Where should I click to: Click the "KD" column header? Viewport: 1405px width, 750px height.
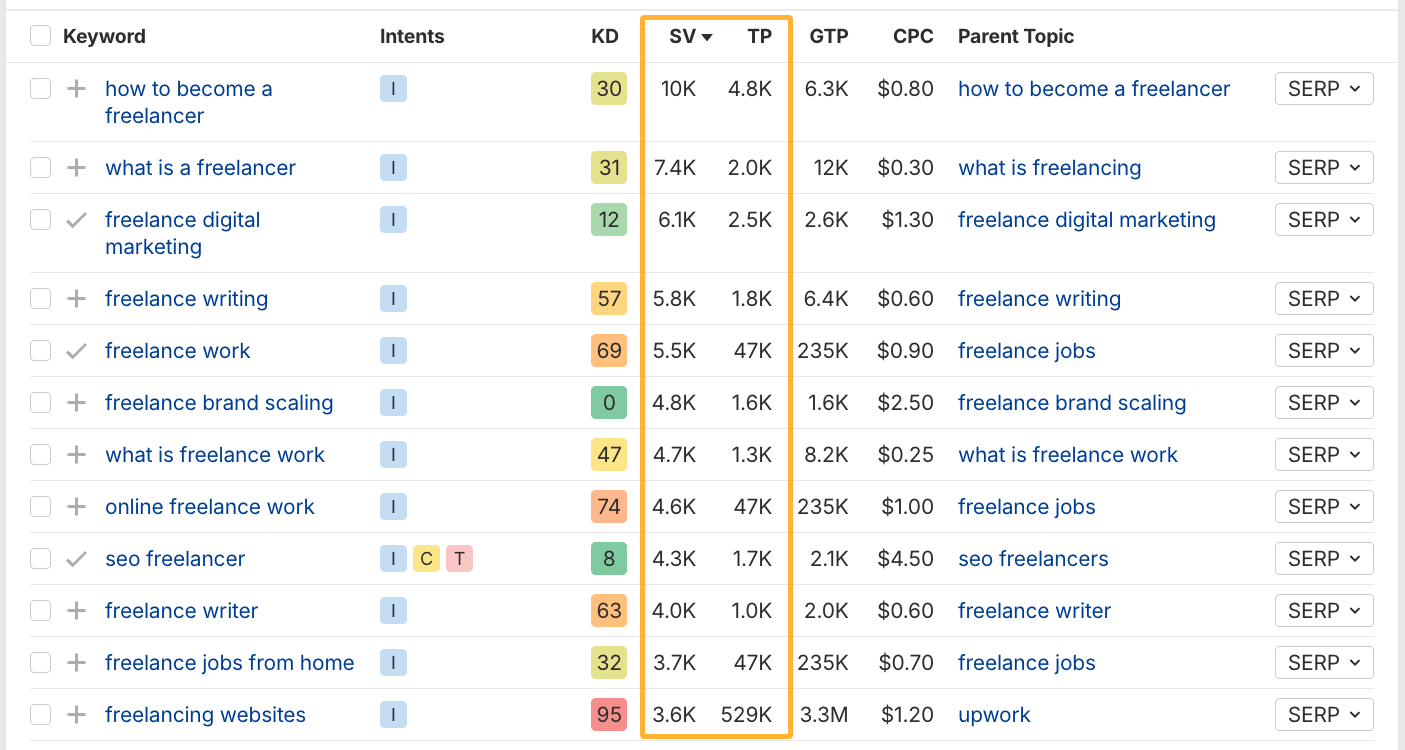[604, 36]
